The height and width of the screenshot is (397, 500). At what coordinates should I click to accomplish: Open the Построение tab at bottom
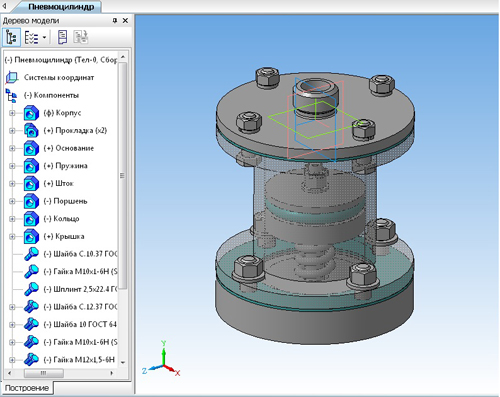click(27, 388)
